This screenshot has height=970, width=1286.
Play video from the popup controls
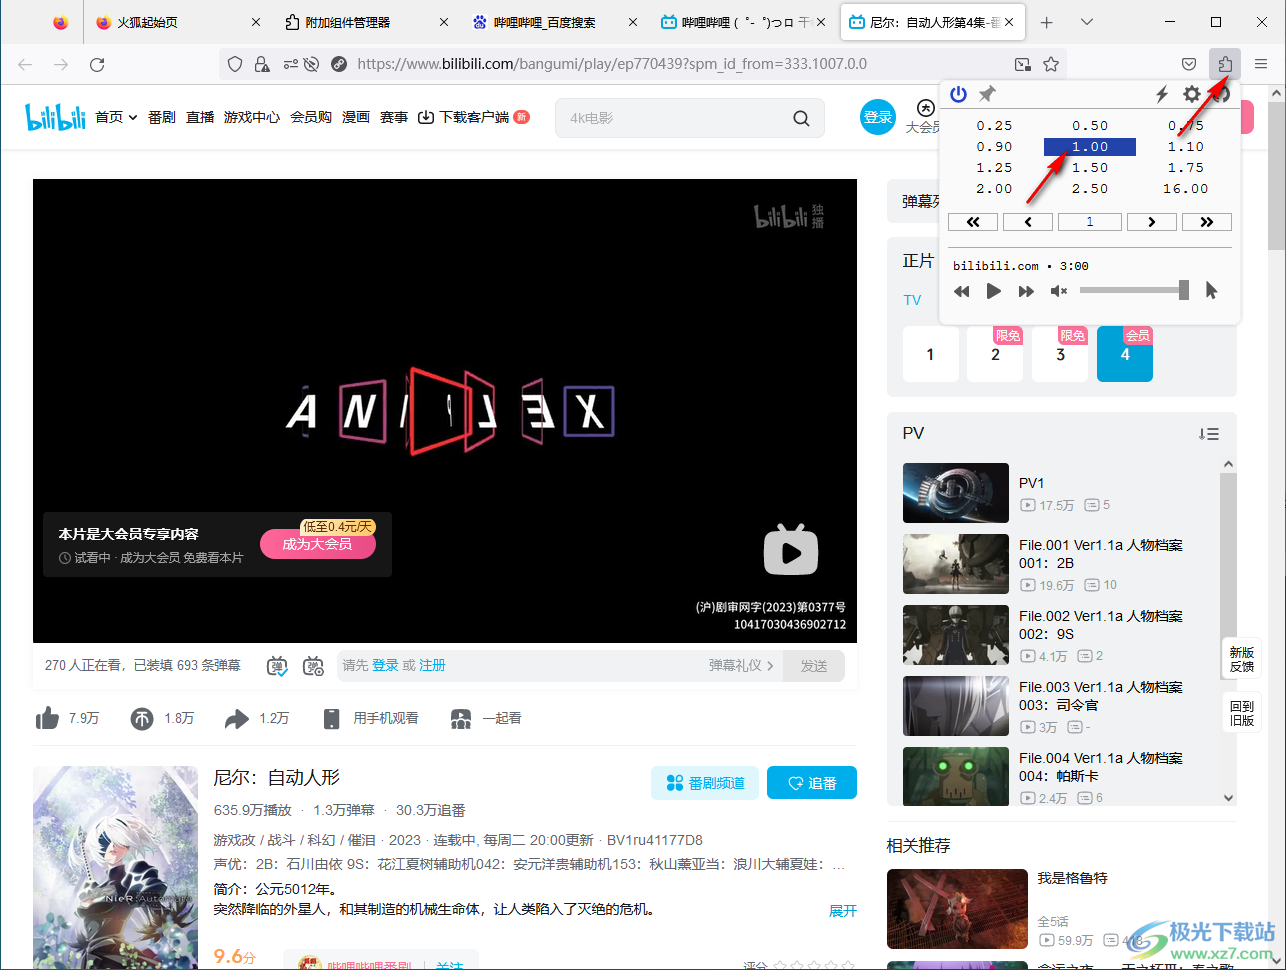tap(993, 291)
